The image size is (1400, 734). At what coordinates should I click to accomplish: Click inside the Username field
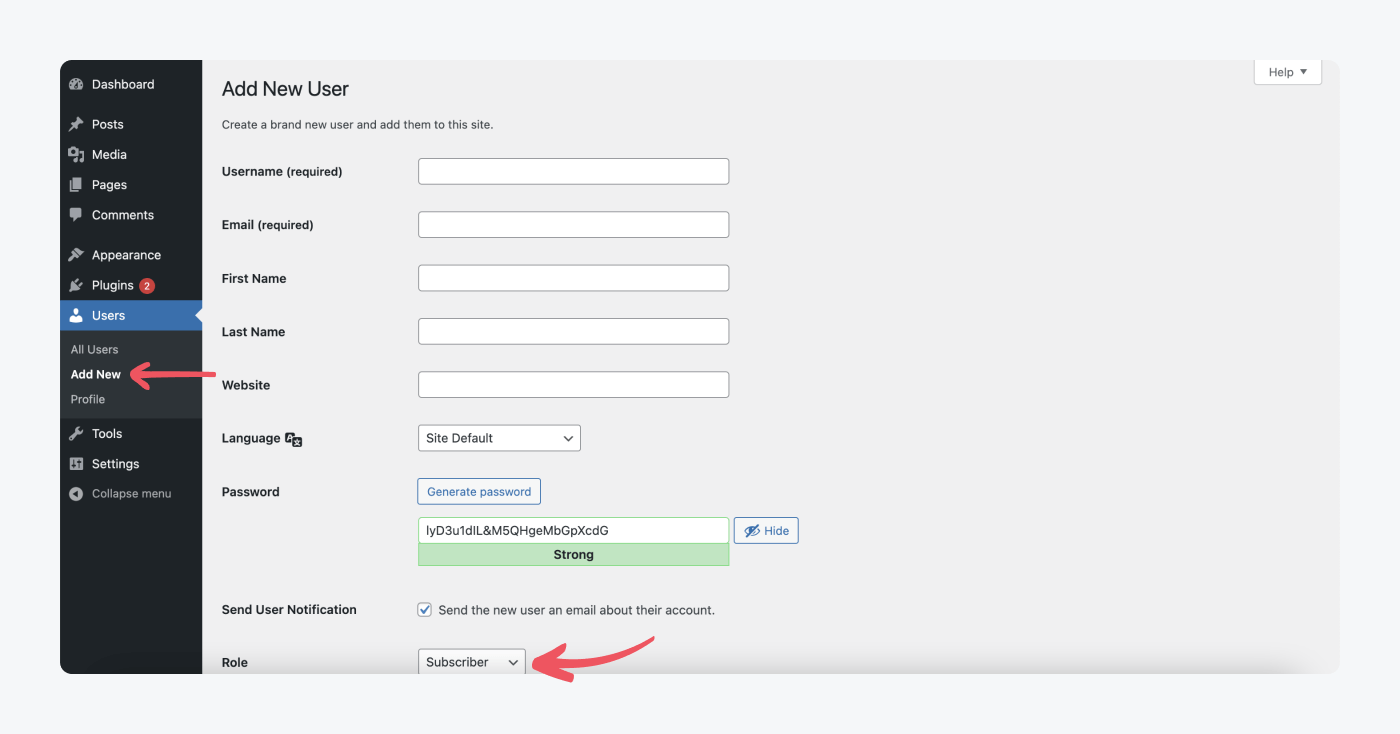[573, 170]
